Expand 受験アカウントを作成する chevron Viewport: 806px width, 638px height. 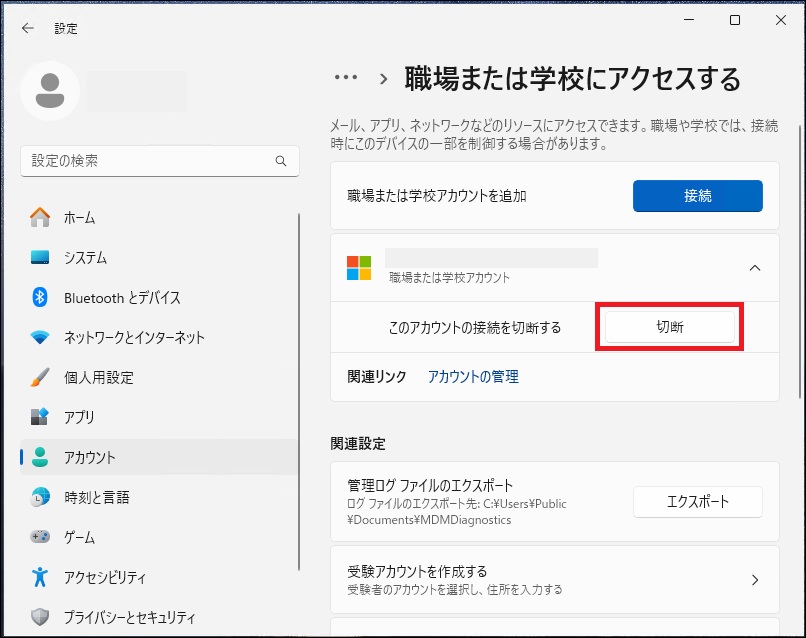(x=755, y=580)
